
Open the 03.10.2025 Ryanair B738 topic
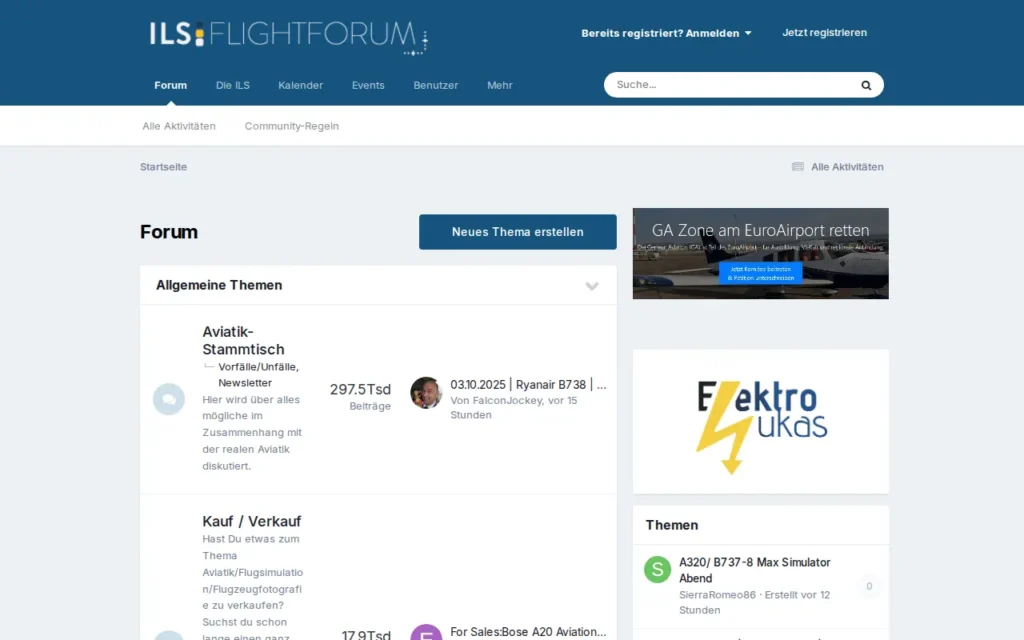(528, 385)
